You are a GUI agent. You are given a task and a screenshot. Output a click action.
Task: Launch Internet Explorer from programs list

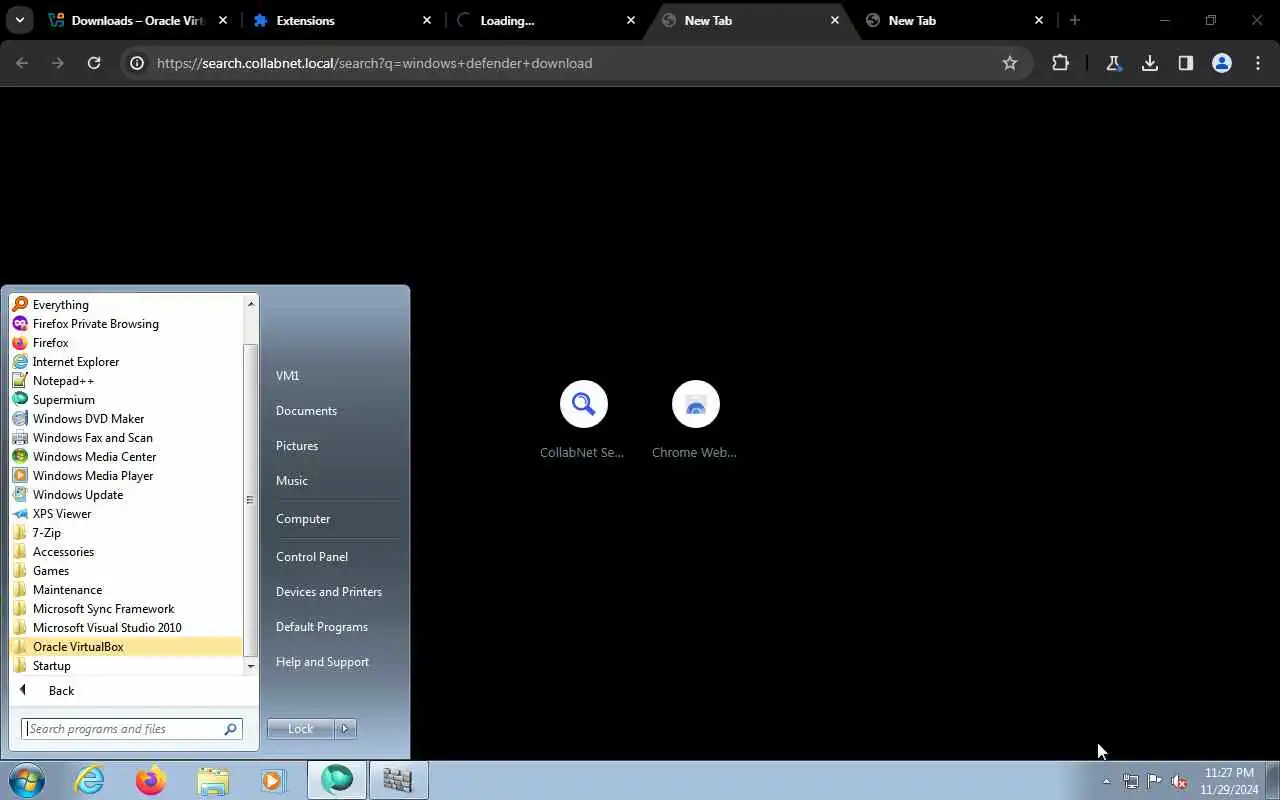126,362
